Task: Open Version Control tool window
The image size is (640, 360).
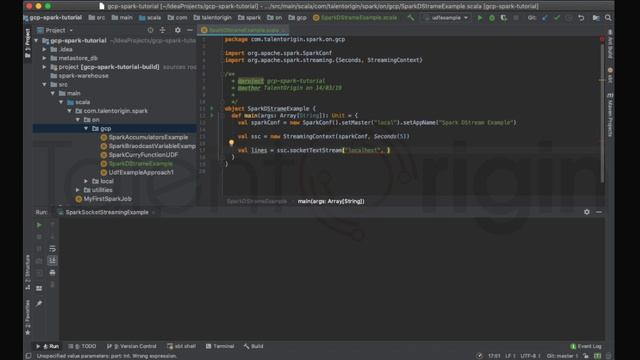Action: pyautogui.click(x=131, y=346)
